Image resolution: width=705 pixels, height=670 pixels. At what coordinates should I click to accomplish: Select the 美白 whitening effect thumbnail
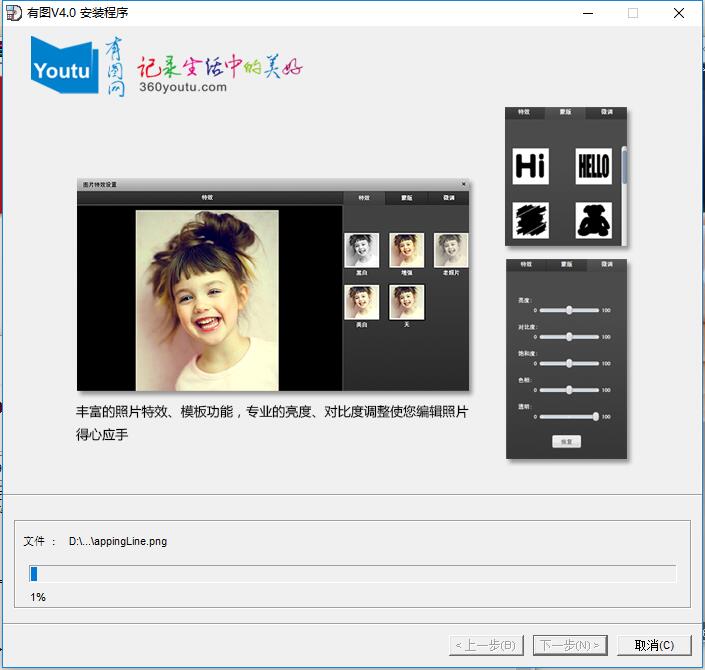[361, 302]
